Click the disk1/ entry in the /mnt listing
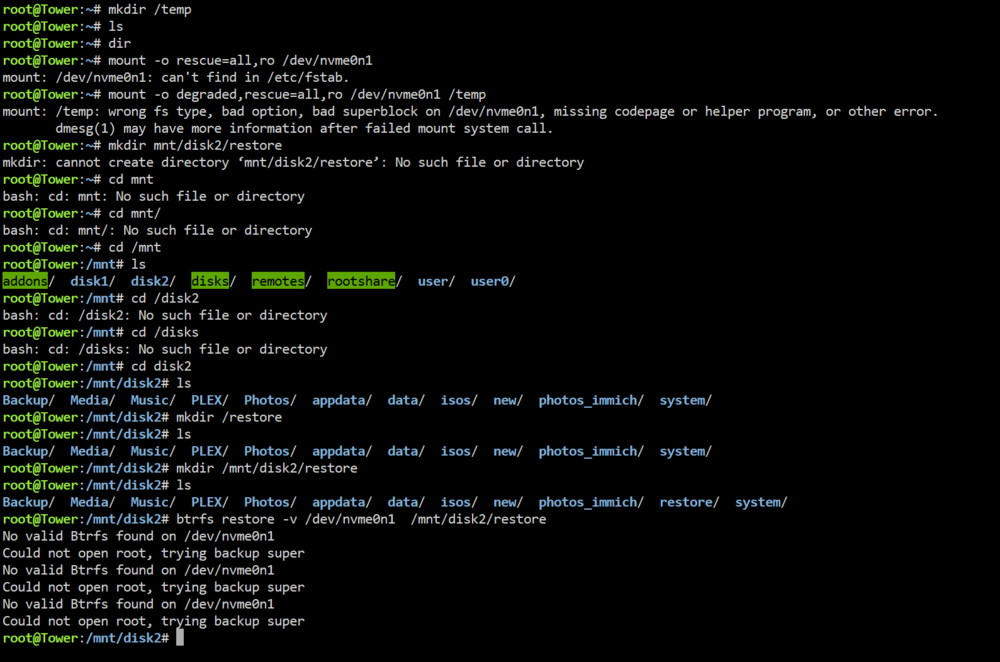Image resolution: width=1000 pixels, height=662 pixels. [92, 281]
